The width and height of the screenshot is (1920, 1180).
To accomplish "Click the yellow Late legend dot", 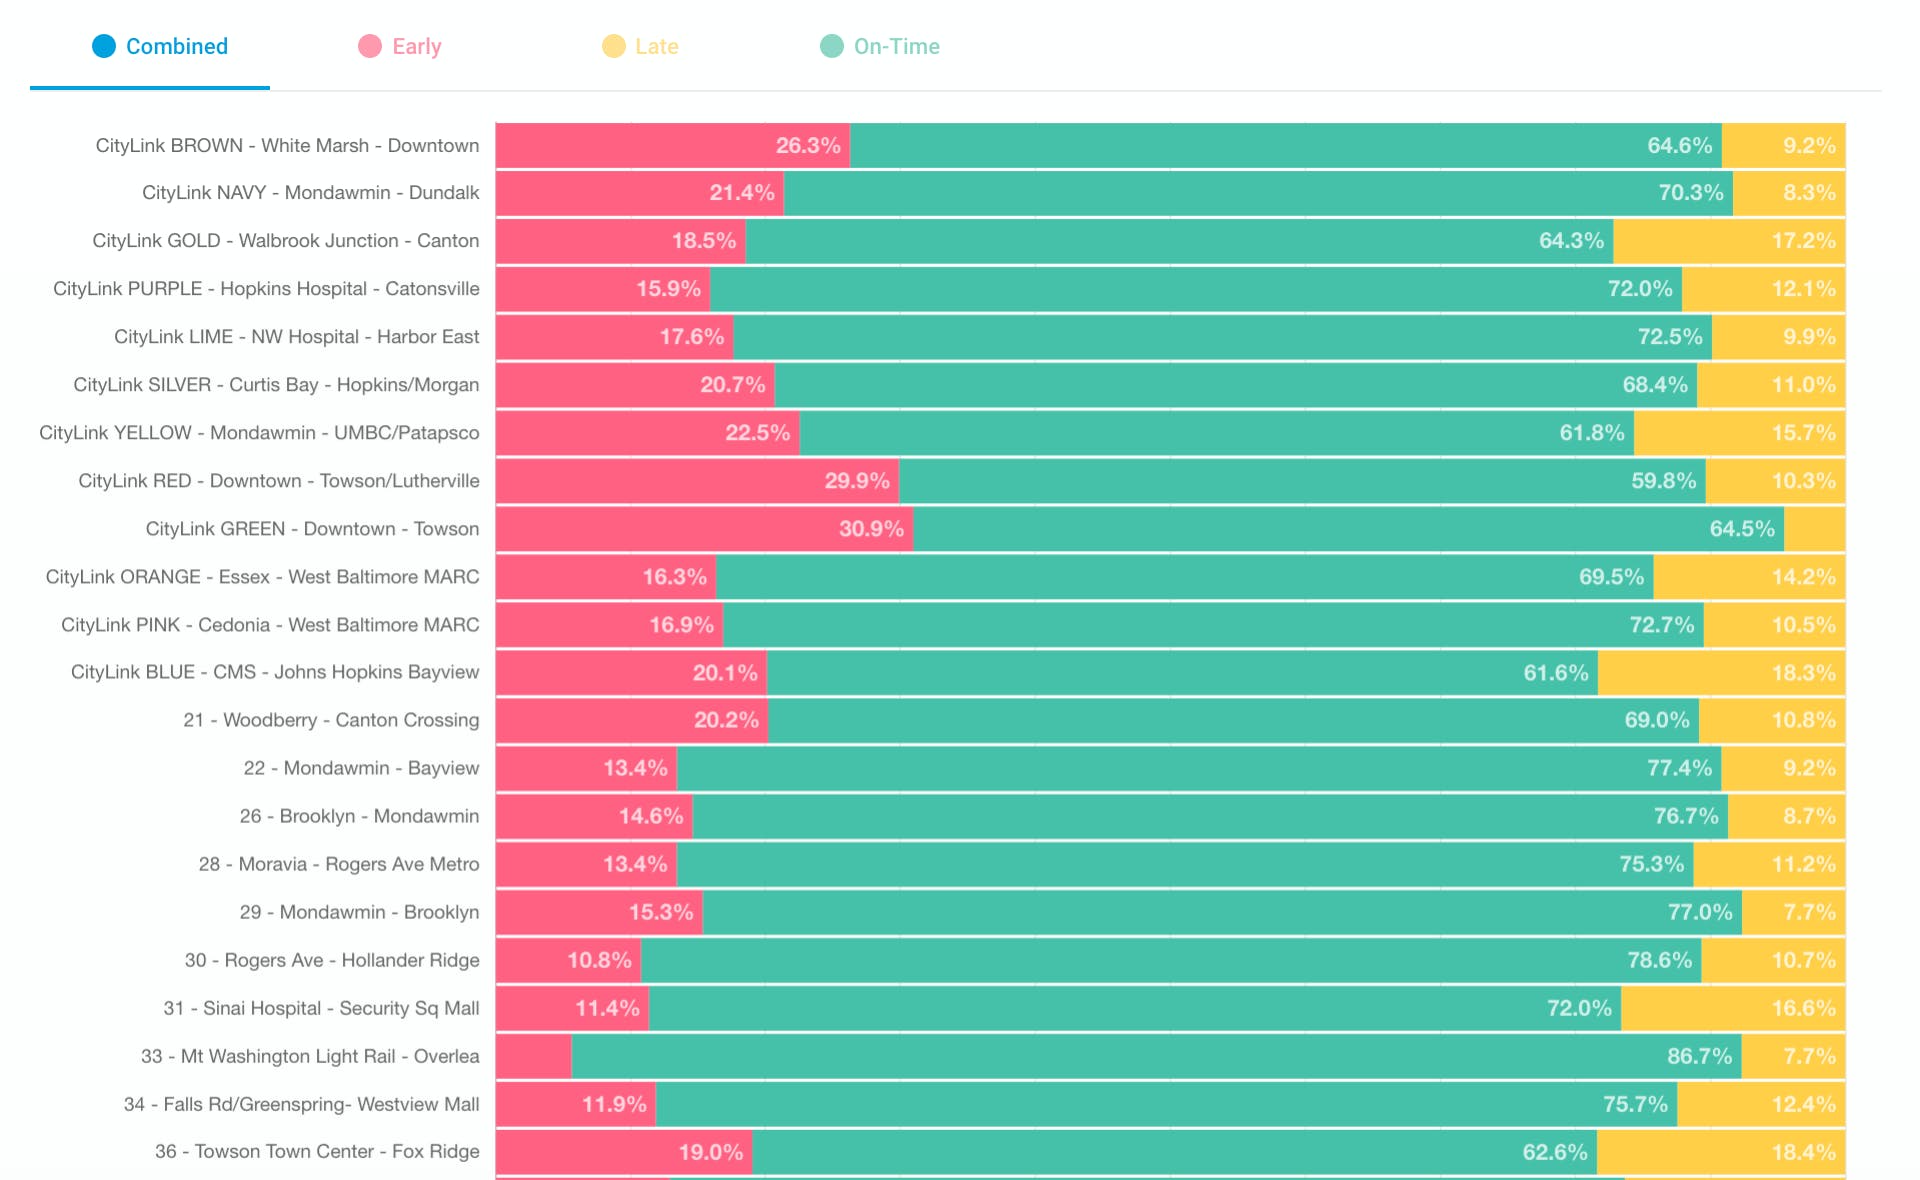I will (614, 46).
